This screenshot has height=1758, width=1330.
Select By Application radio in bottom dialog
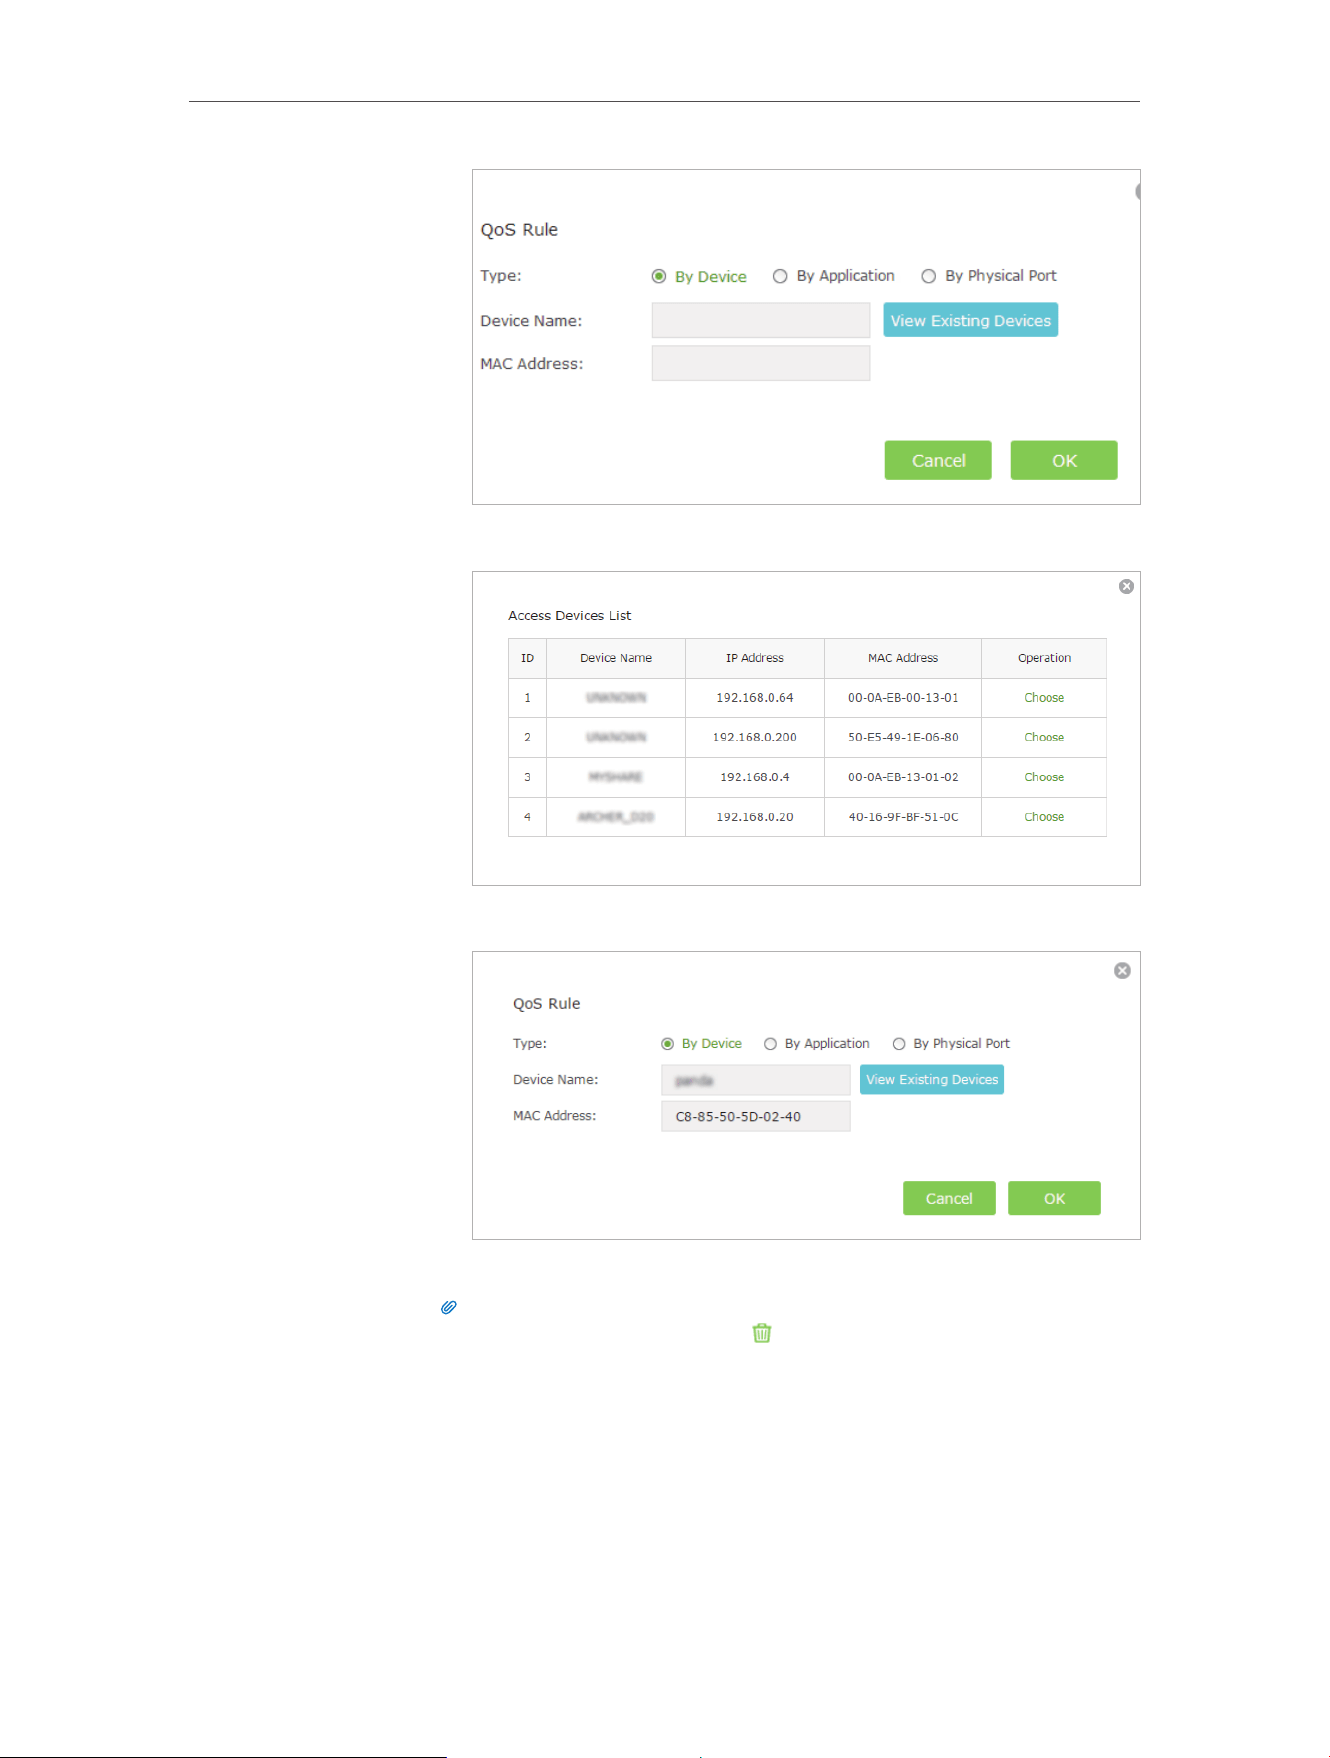pos(770,1044)
